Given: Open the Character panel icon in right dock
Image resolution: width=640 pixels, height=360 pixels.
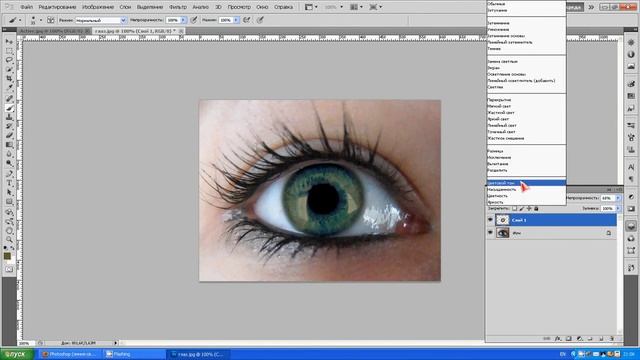Looking at the screenshot, I should click(631, 167).
